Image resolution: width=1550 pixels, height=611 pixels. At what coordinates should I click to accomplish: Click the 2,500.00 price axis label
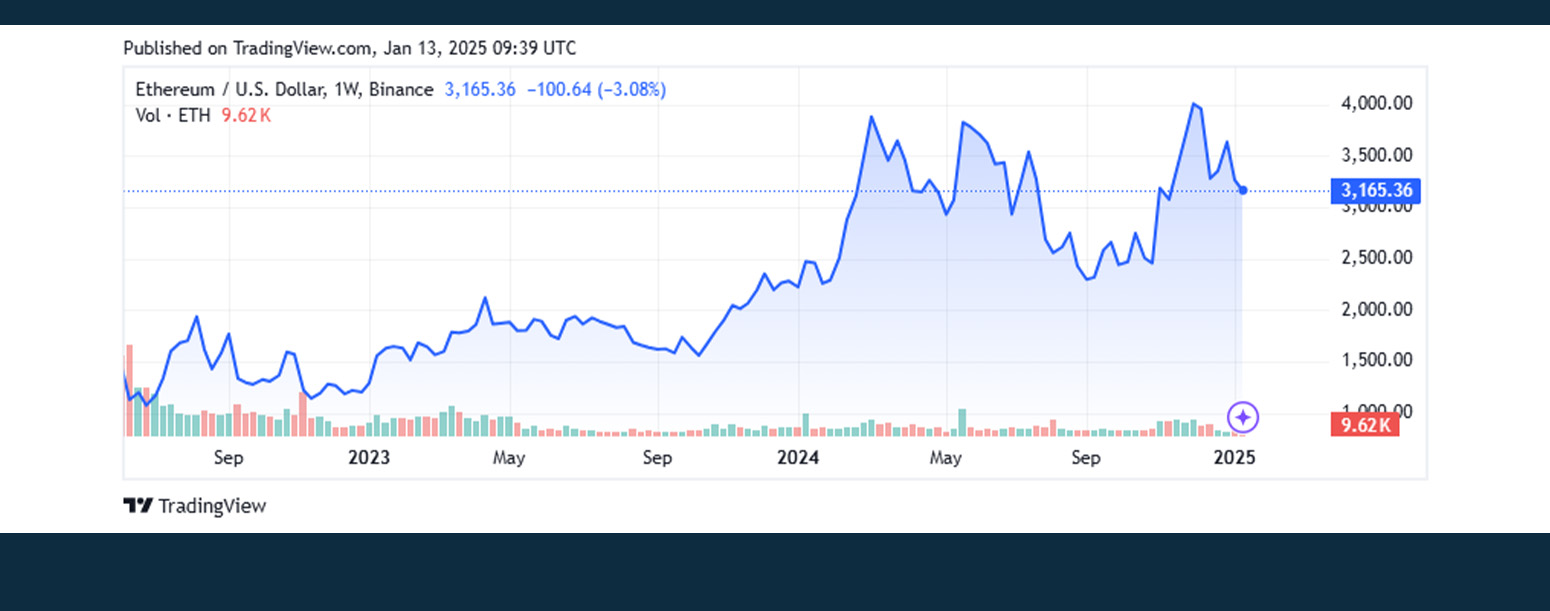[x=1375, y=258]
